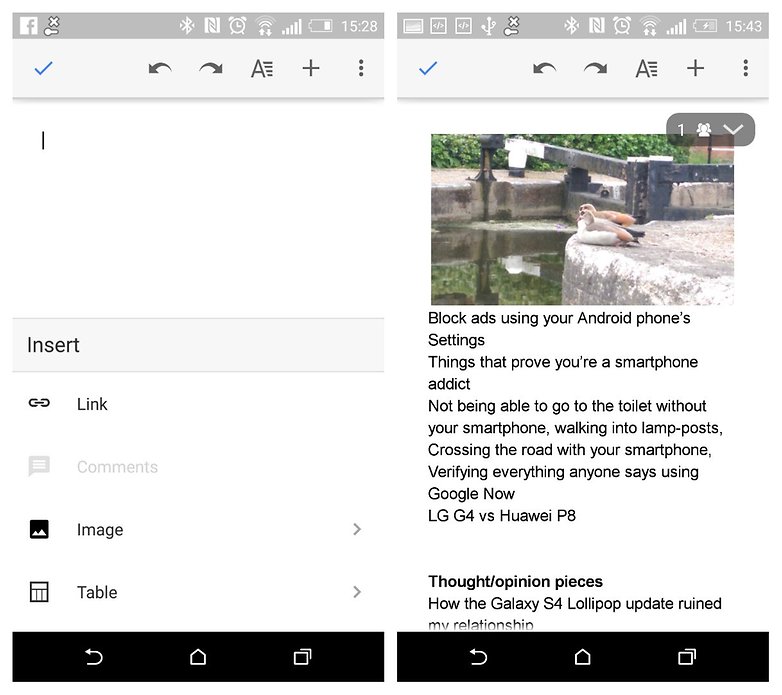
Task: Redo action in left phone toolbar
Action: (210, 68)
